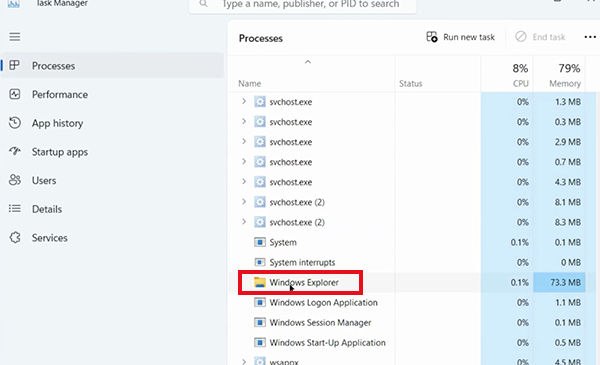Click the System interrupts process icon
This screenshot has height=365, width=600.
pyautogui.click(x=260, y=262)
